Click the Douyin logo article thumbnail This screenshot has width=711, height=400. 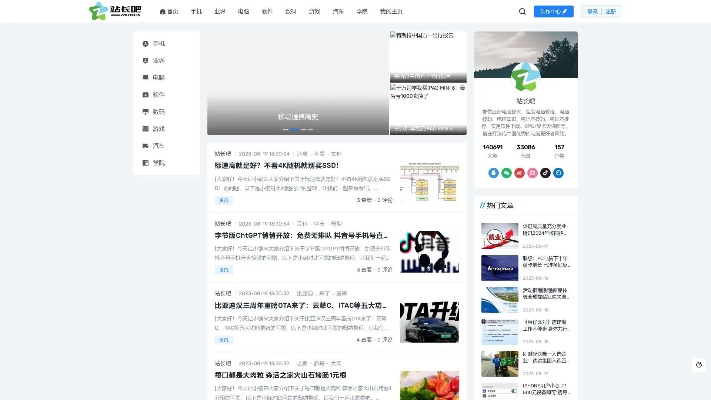coord(429,252)
